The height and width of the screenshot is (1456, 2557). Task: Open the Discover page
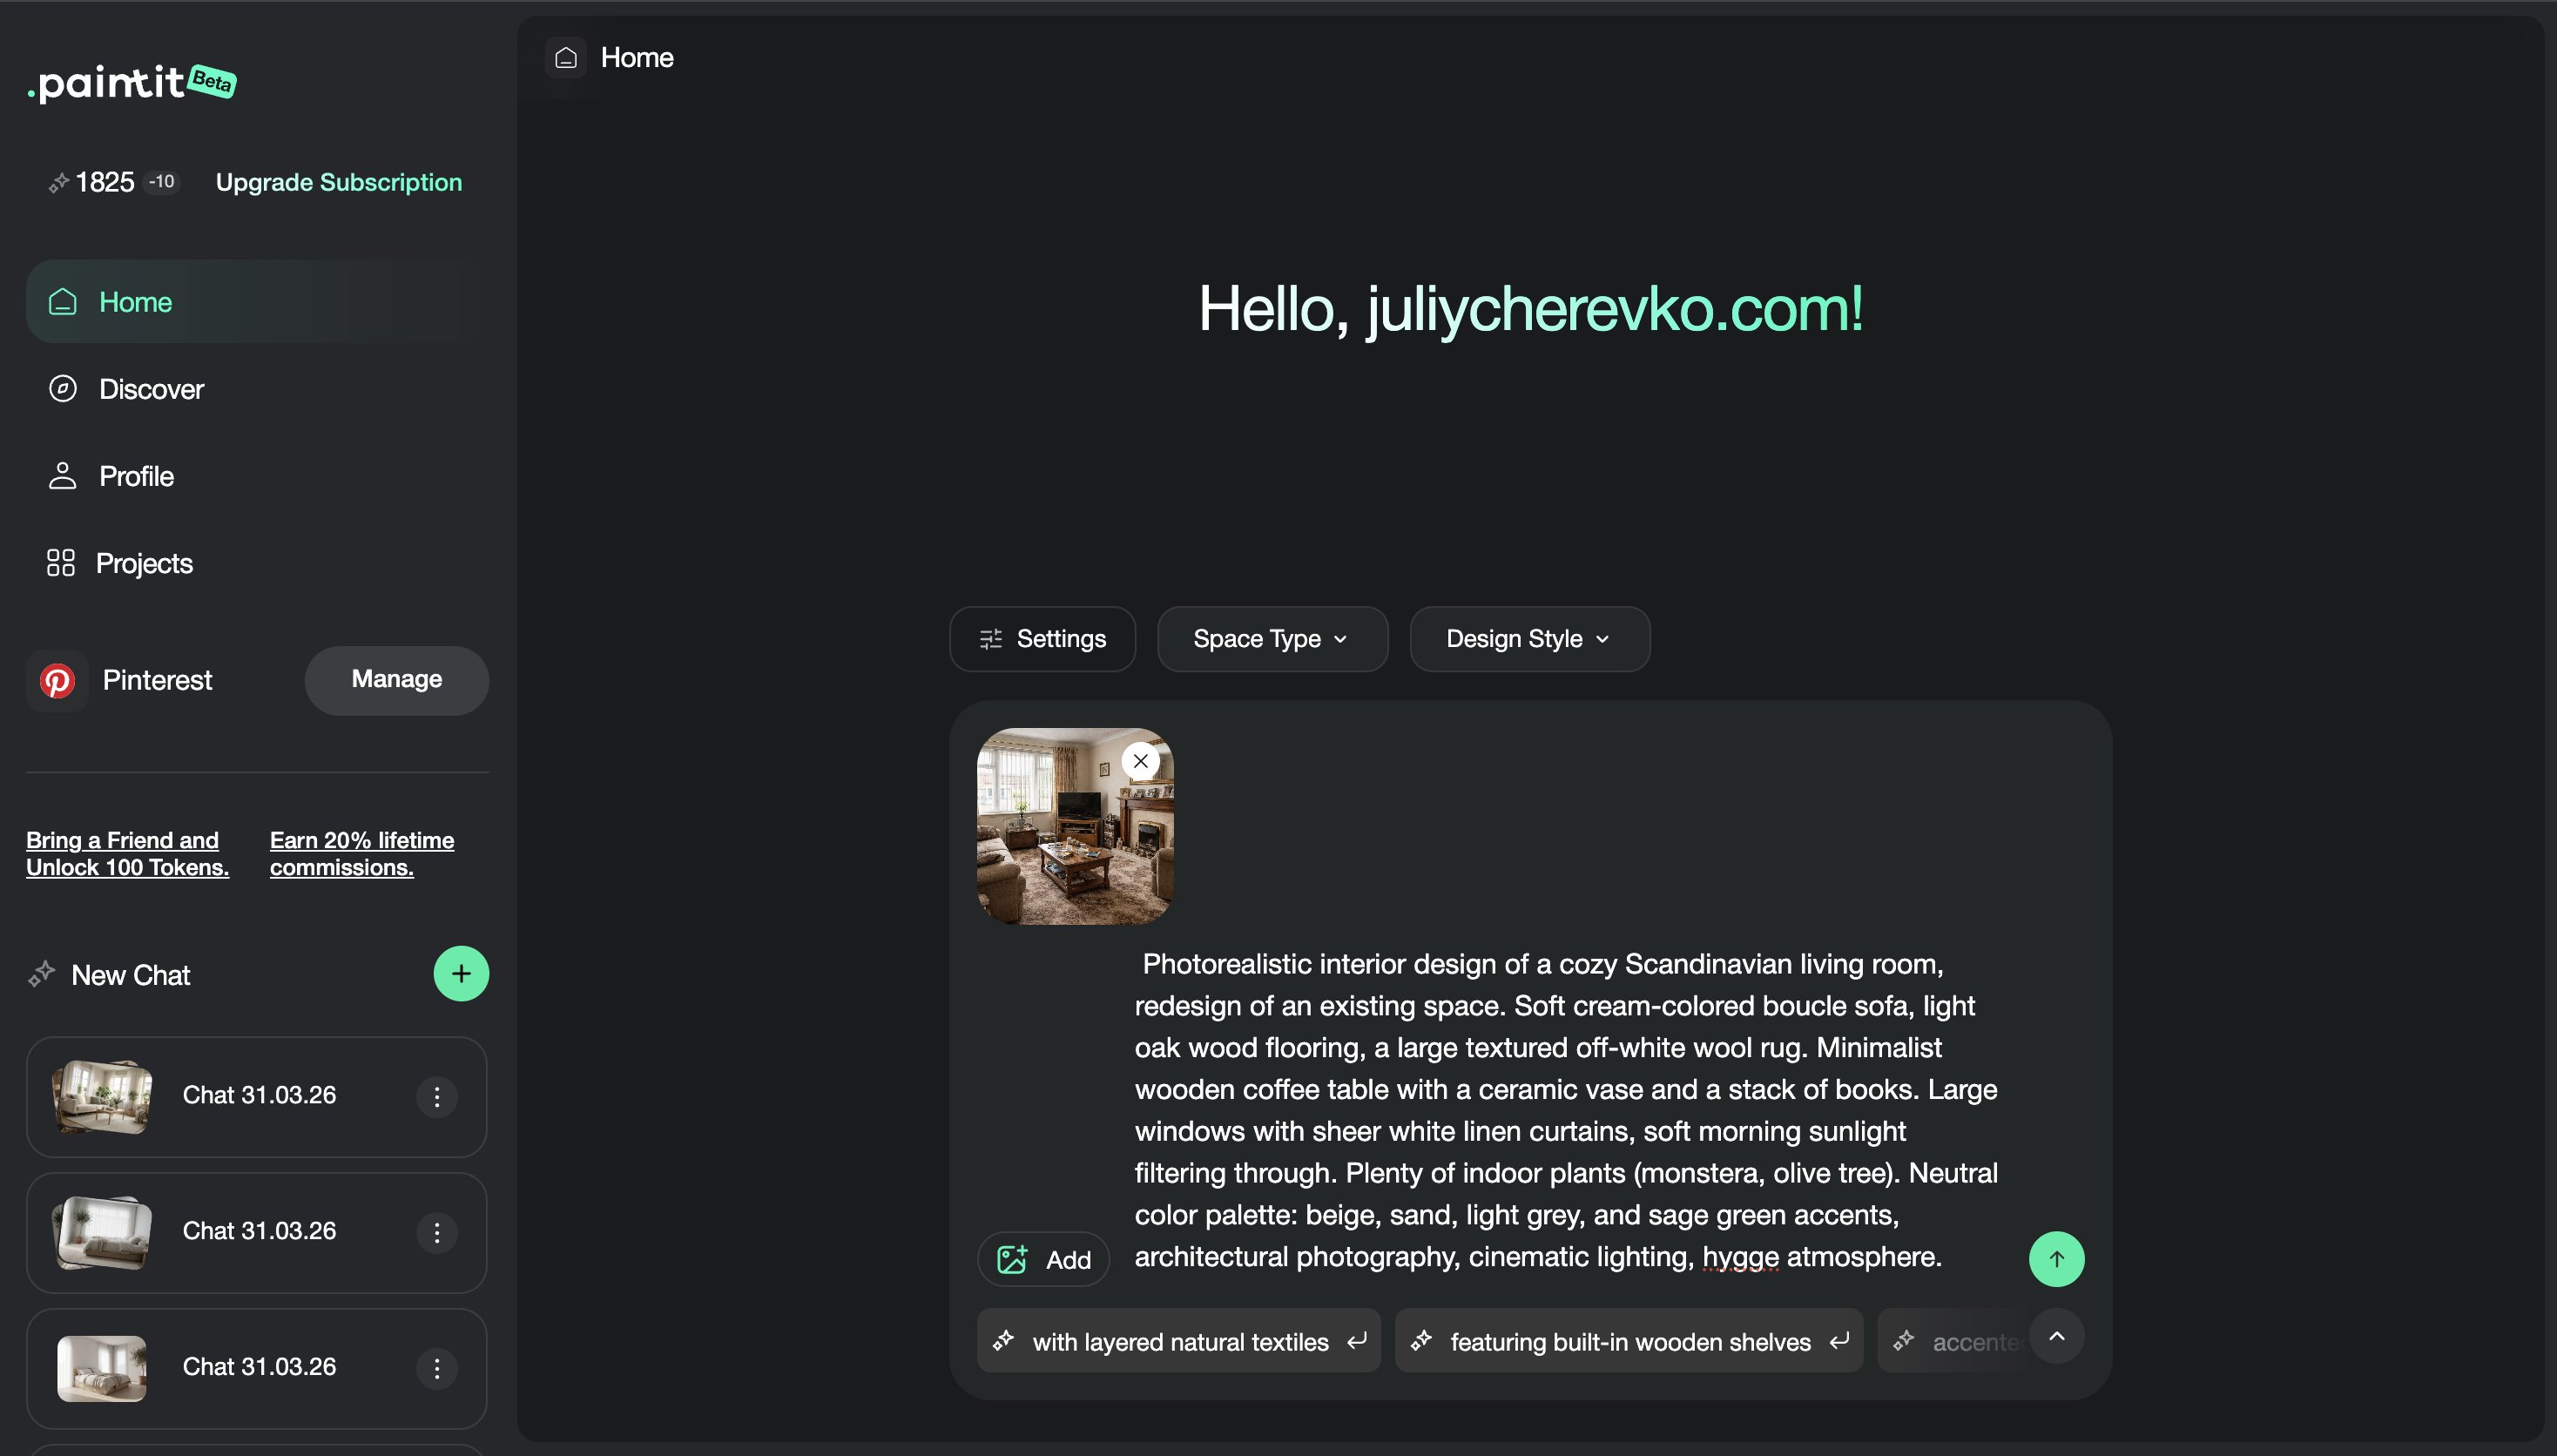click(x=151, y=389)
